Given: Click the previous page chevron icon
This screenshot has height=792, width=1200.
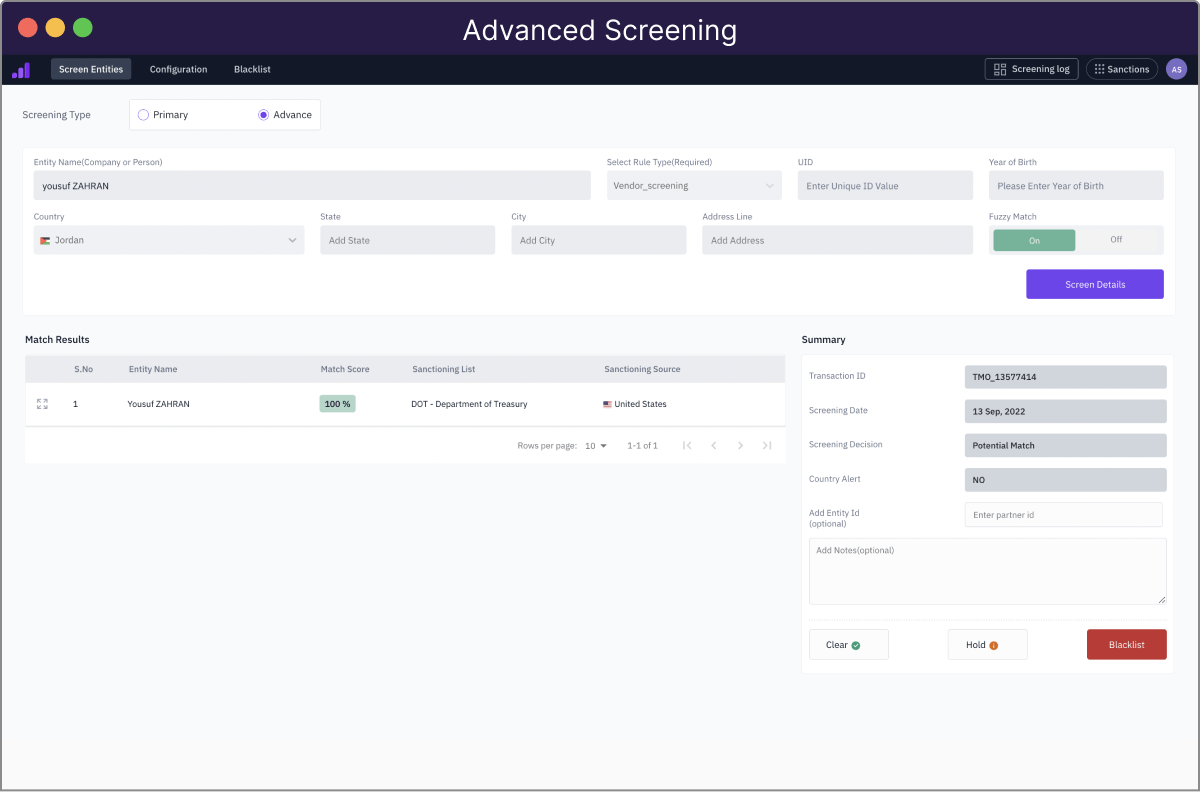Looking at the screenshot, I should [x=714, y=445].
